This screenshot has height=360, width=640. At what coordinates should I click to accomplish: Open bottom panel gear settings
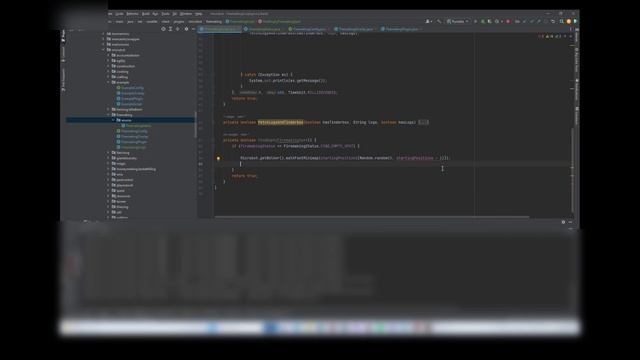click(563, 222)
